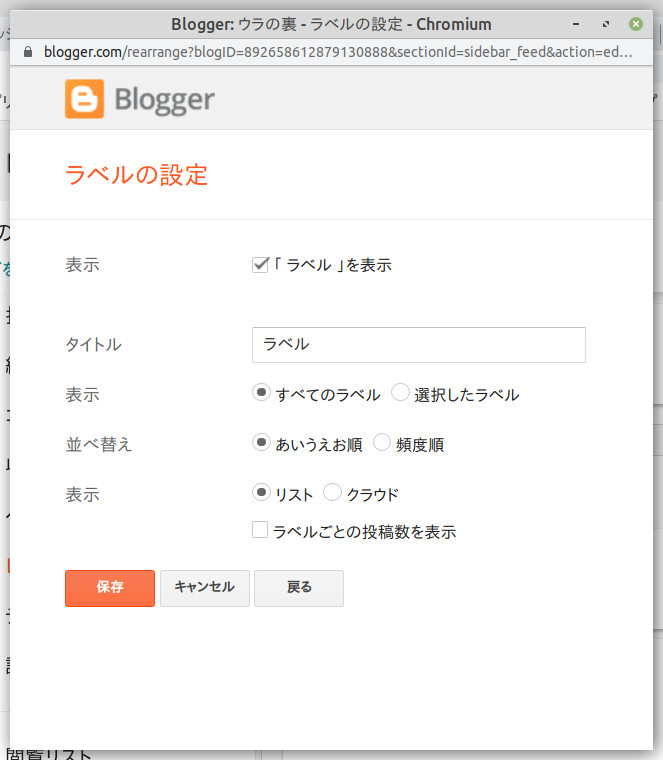Click the orange Blogger logo icon

(x=84, y=99)
